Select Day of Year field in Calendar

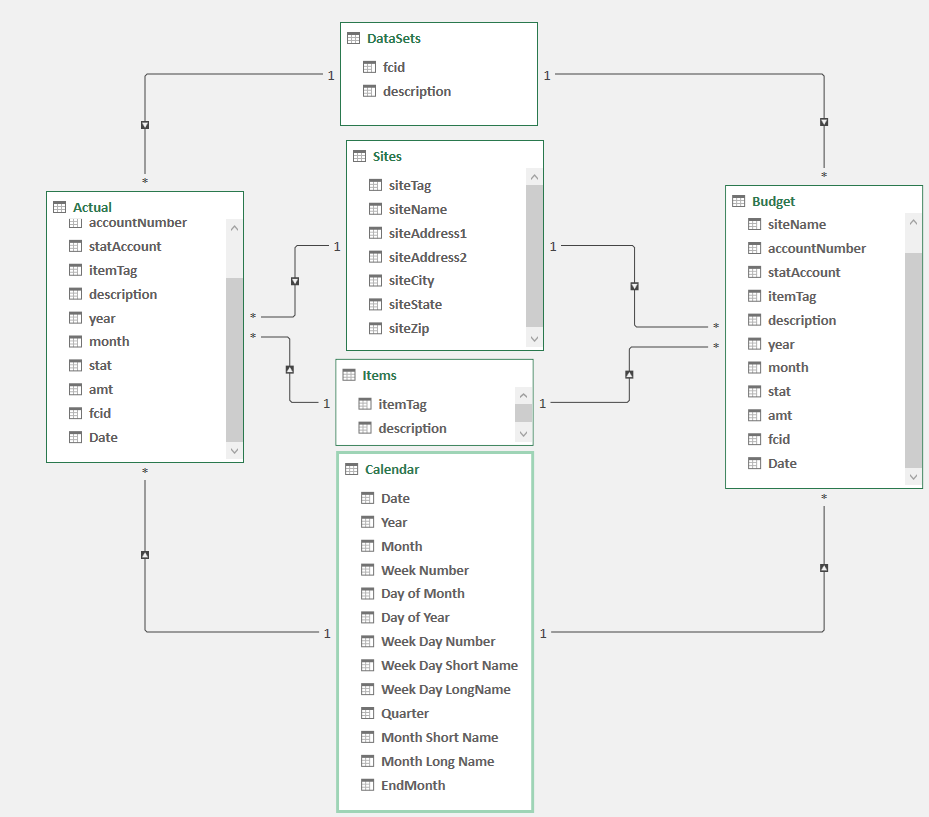point(415,618)
